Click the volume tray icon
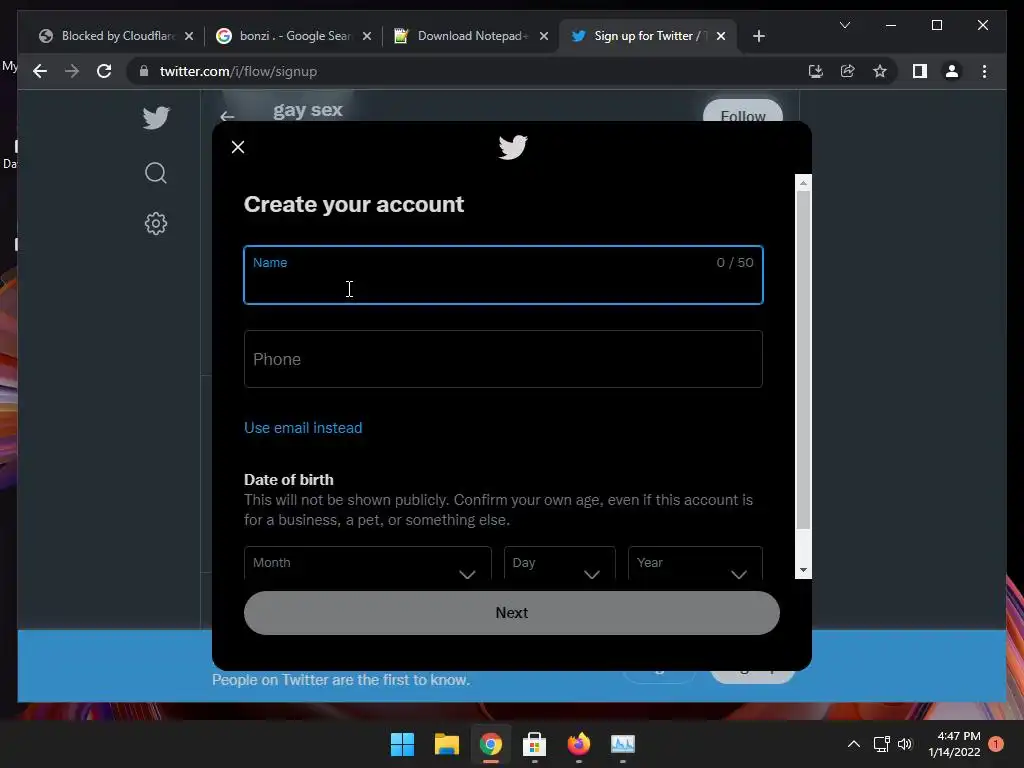 904,744
